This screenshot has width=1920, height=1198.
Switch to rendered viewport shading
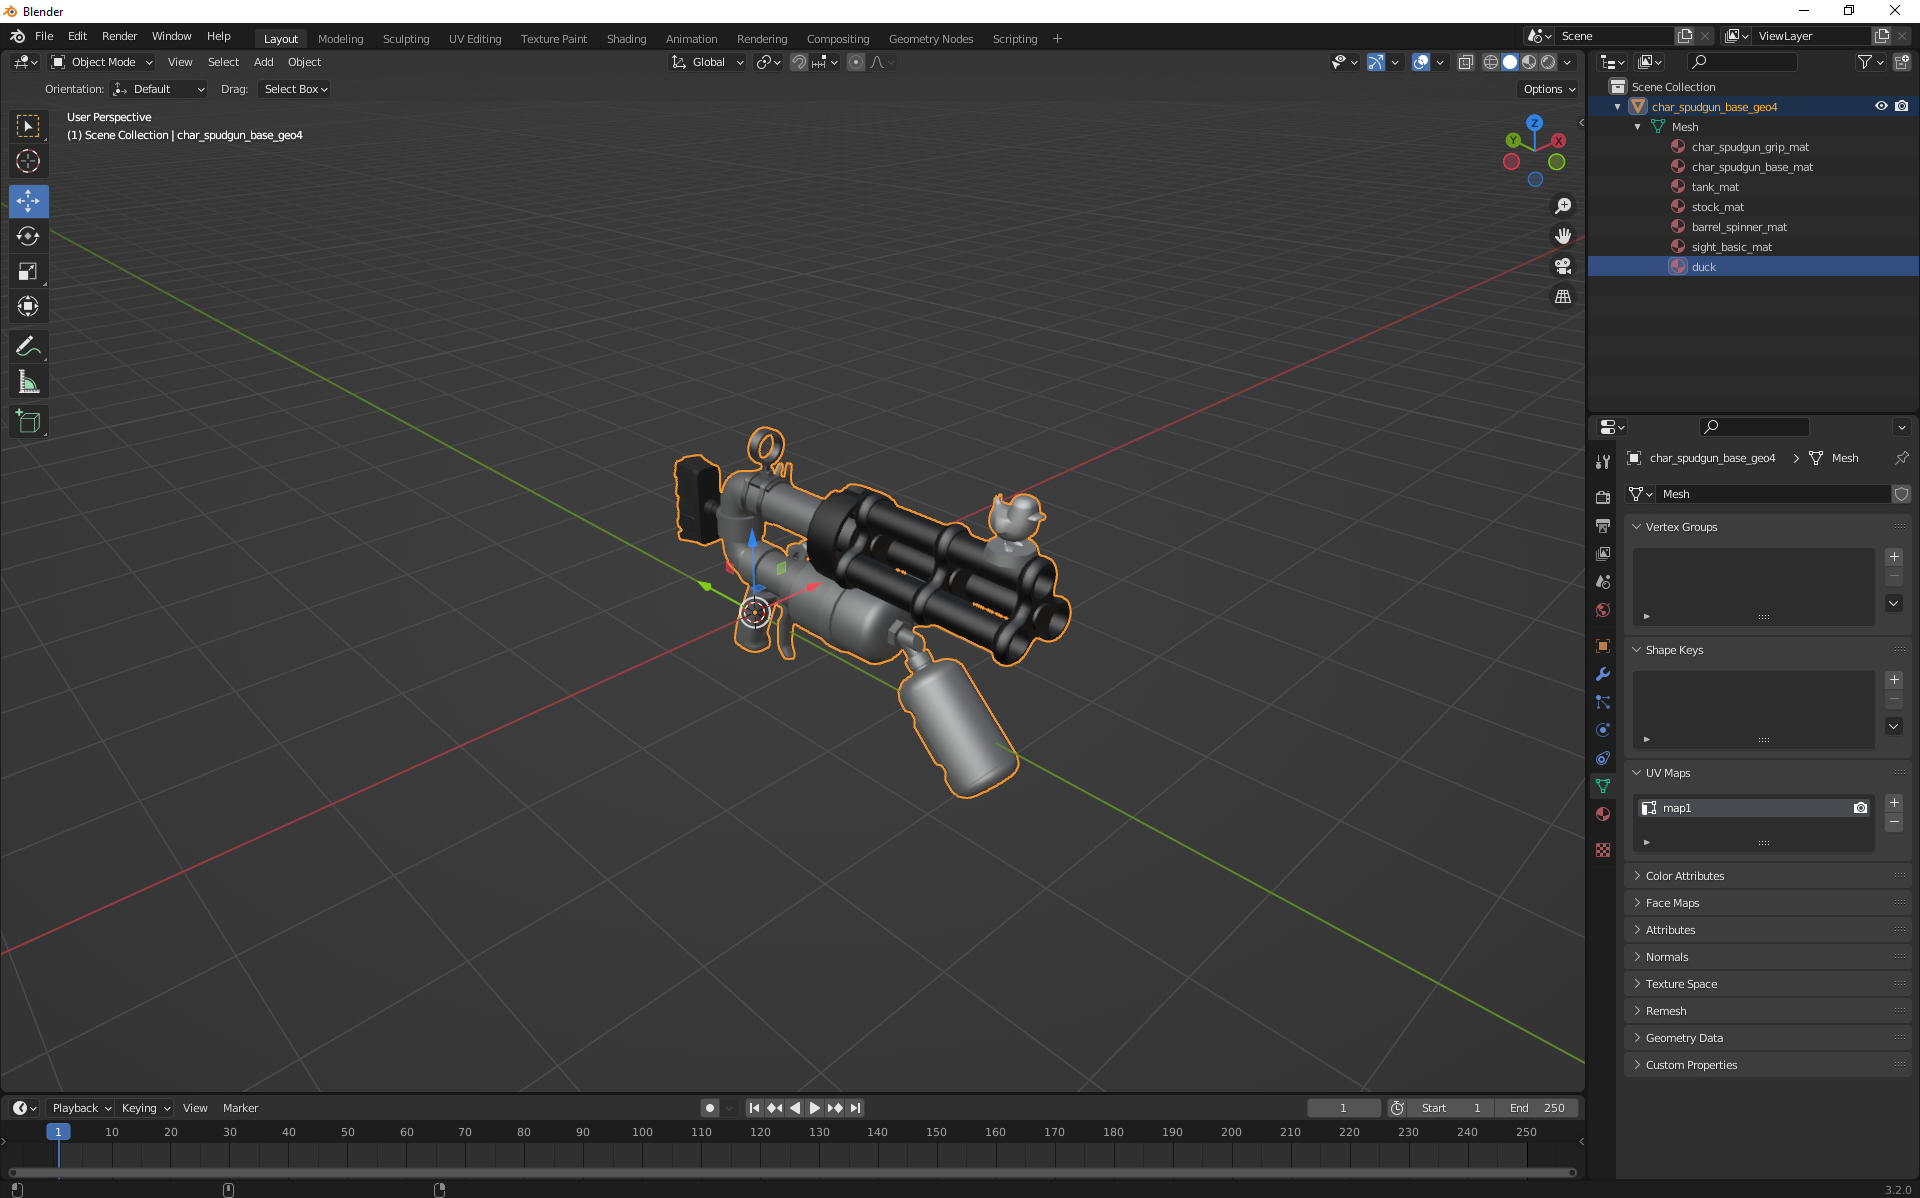[1548, 62]
